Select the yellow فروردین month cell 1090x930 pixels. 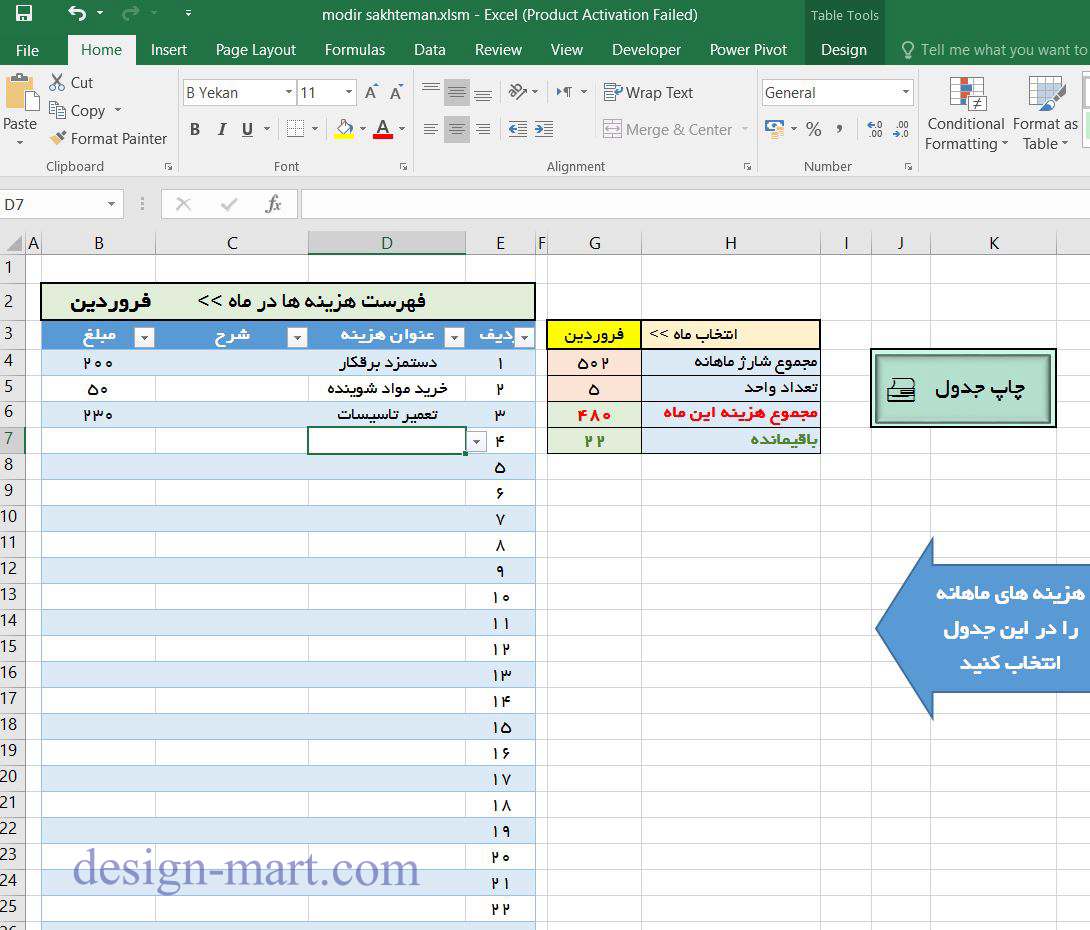594,335
